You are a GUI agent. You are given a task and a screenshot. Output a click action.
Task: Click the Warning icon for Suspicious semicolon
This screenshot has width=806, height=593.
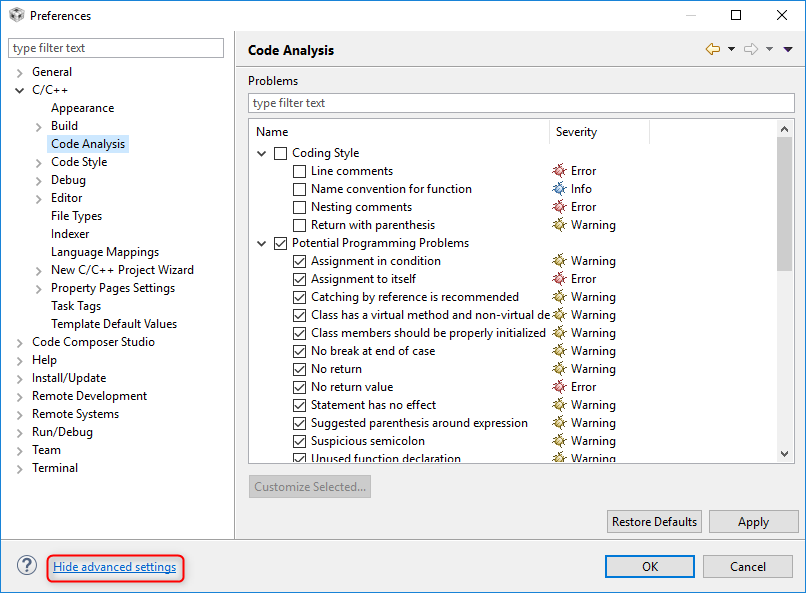click(560, 441)
